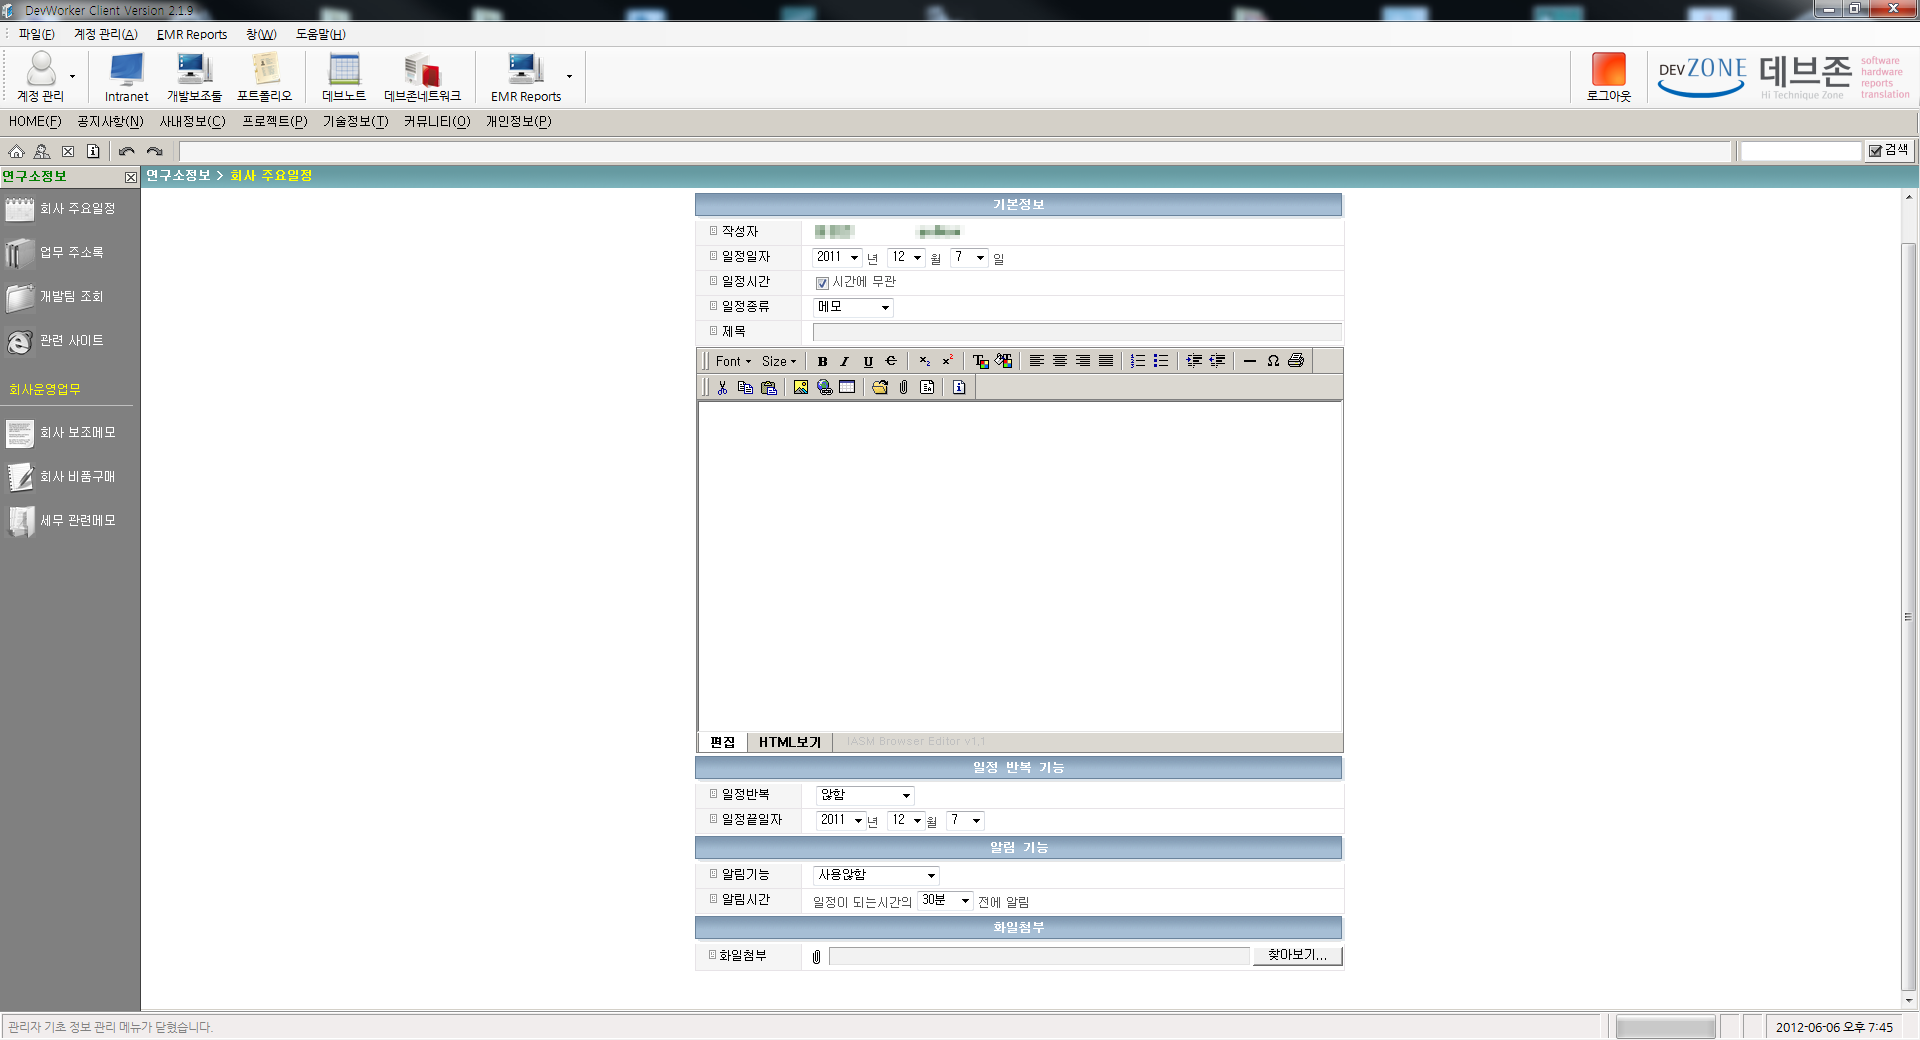The image size is (1920, 1040).
Task: Open the 일정일자 month dropdown
Action: pos(907,257)
